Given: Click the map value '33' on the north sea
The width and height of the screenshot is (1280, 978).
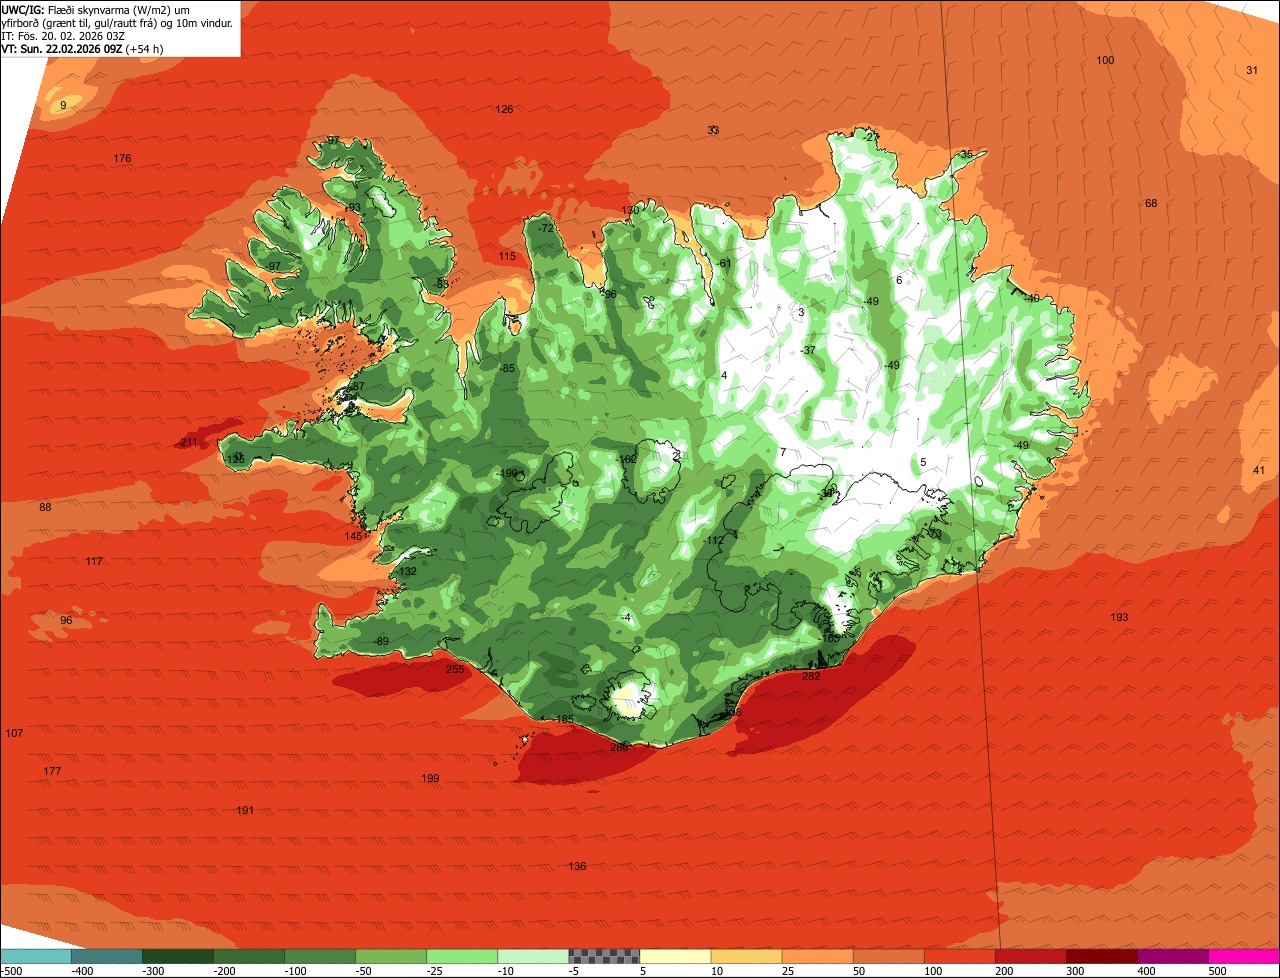Looking at the screenshot, I should 713,130.
